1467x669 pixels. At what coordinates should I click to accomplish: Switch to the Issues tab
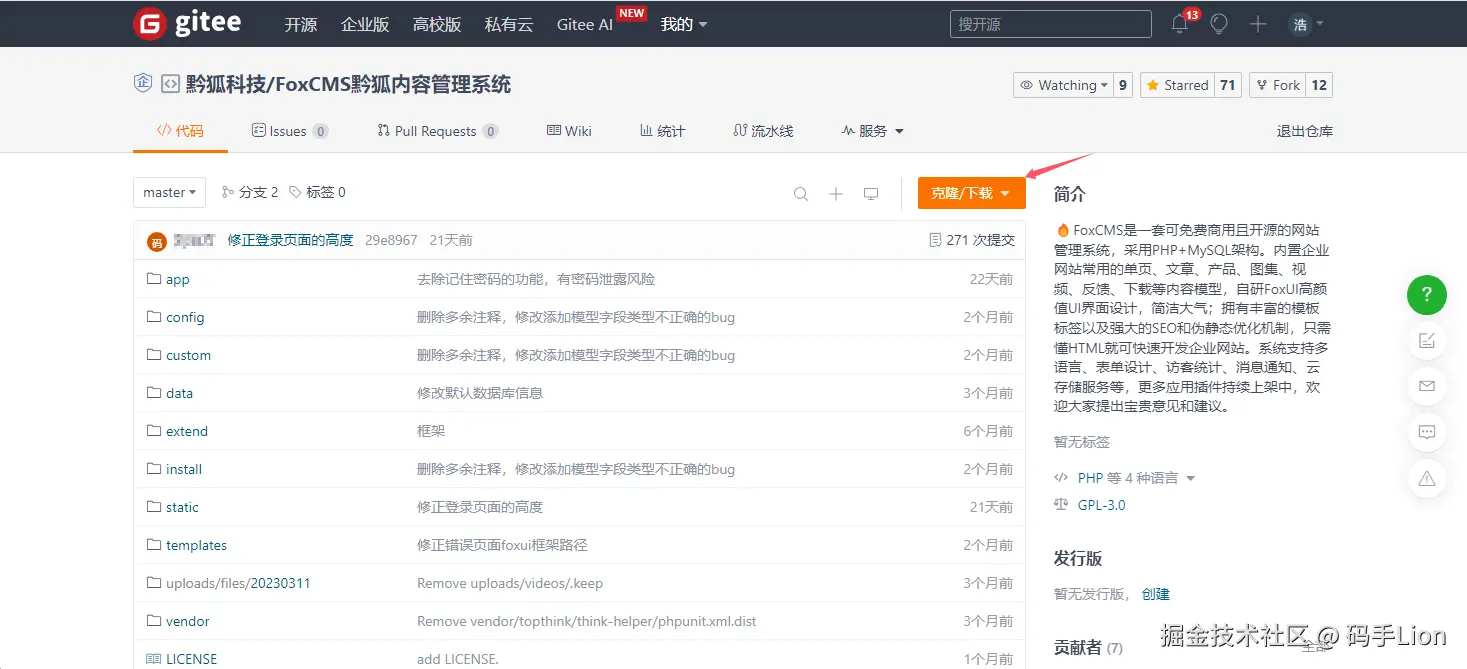point(289,131)
